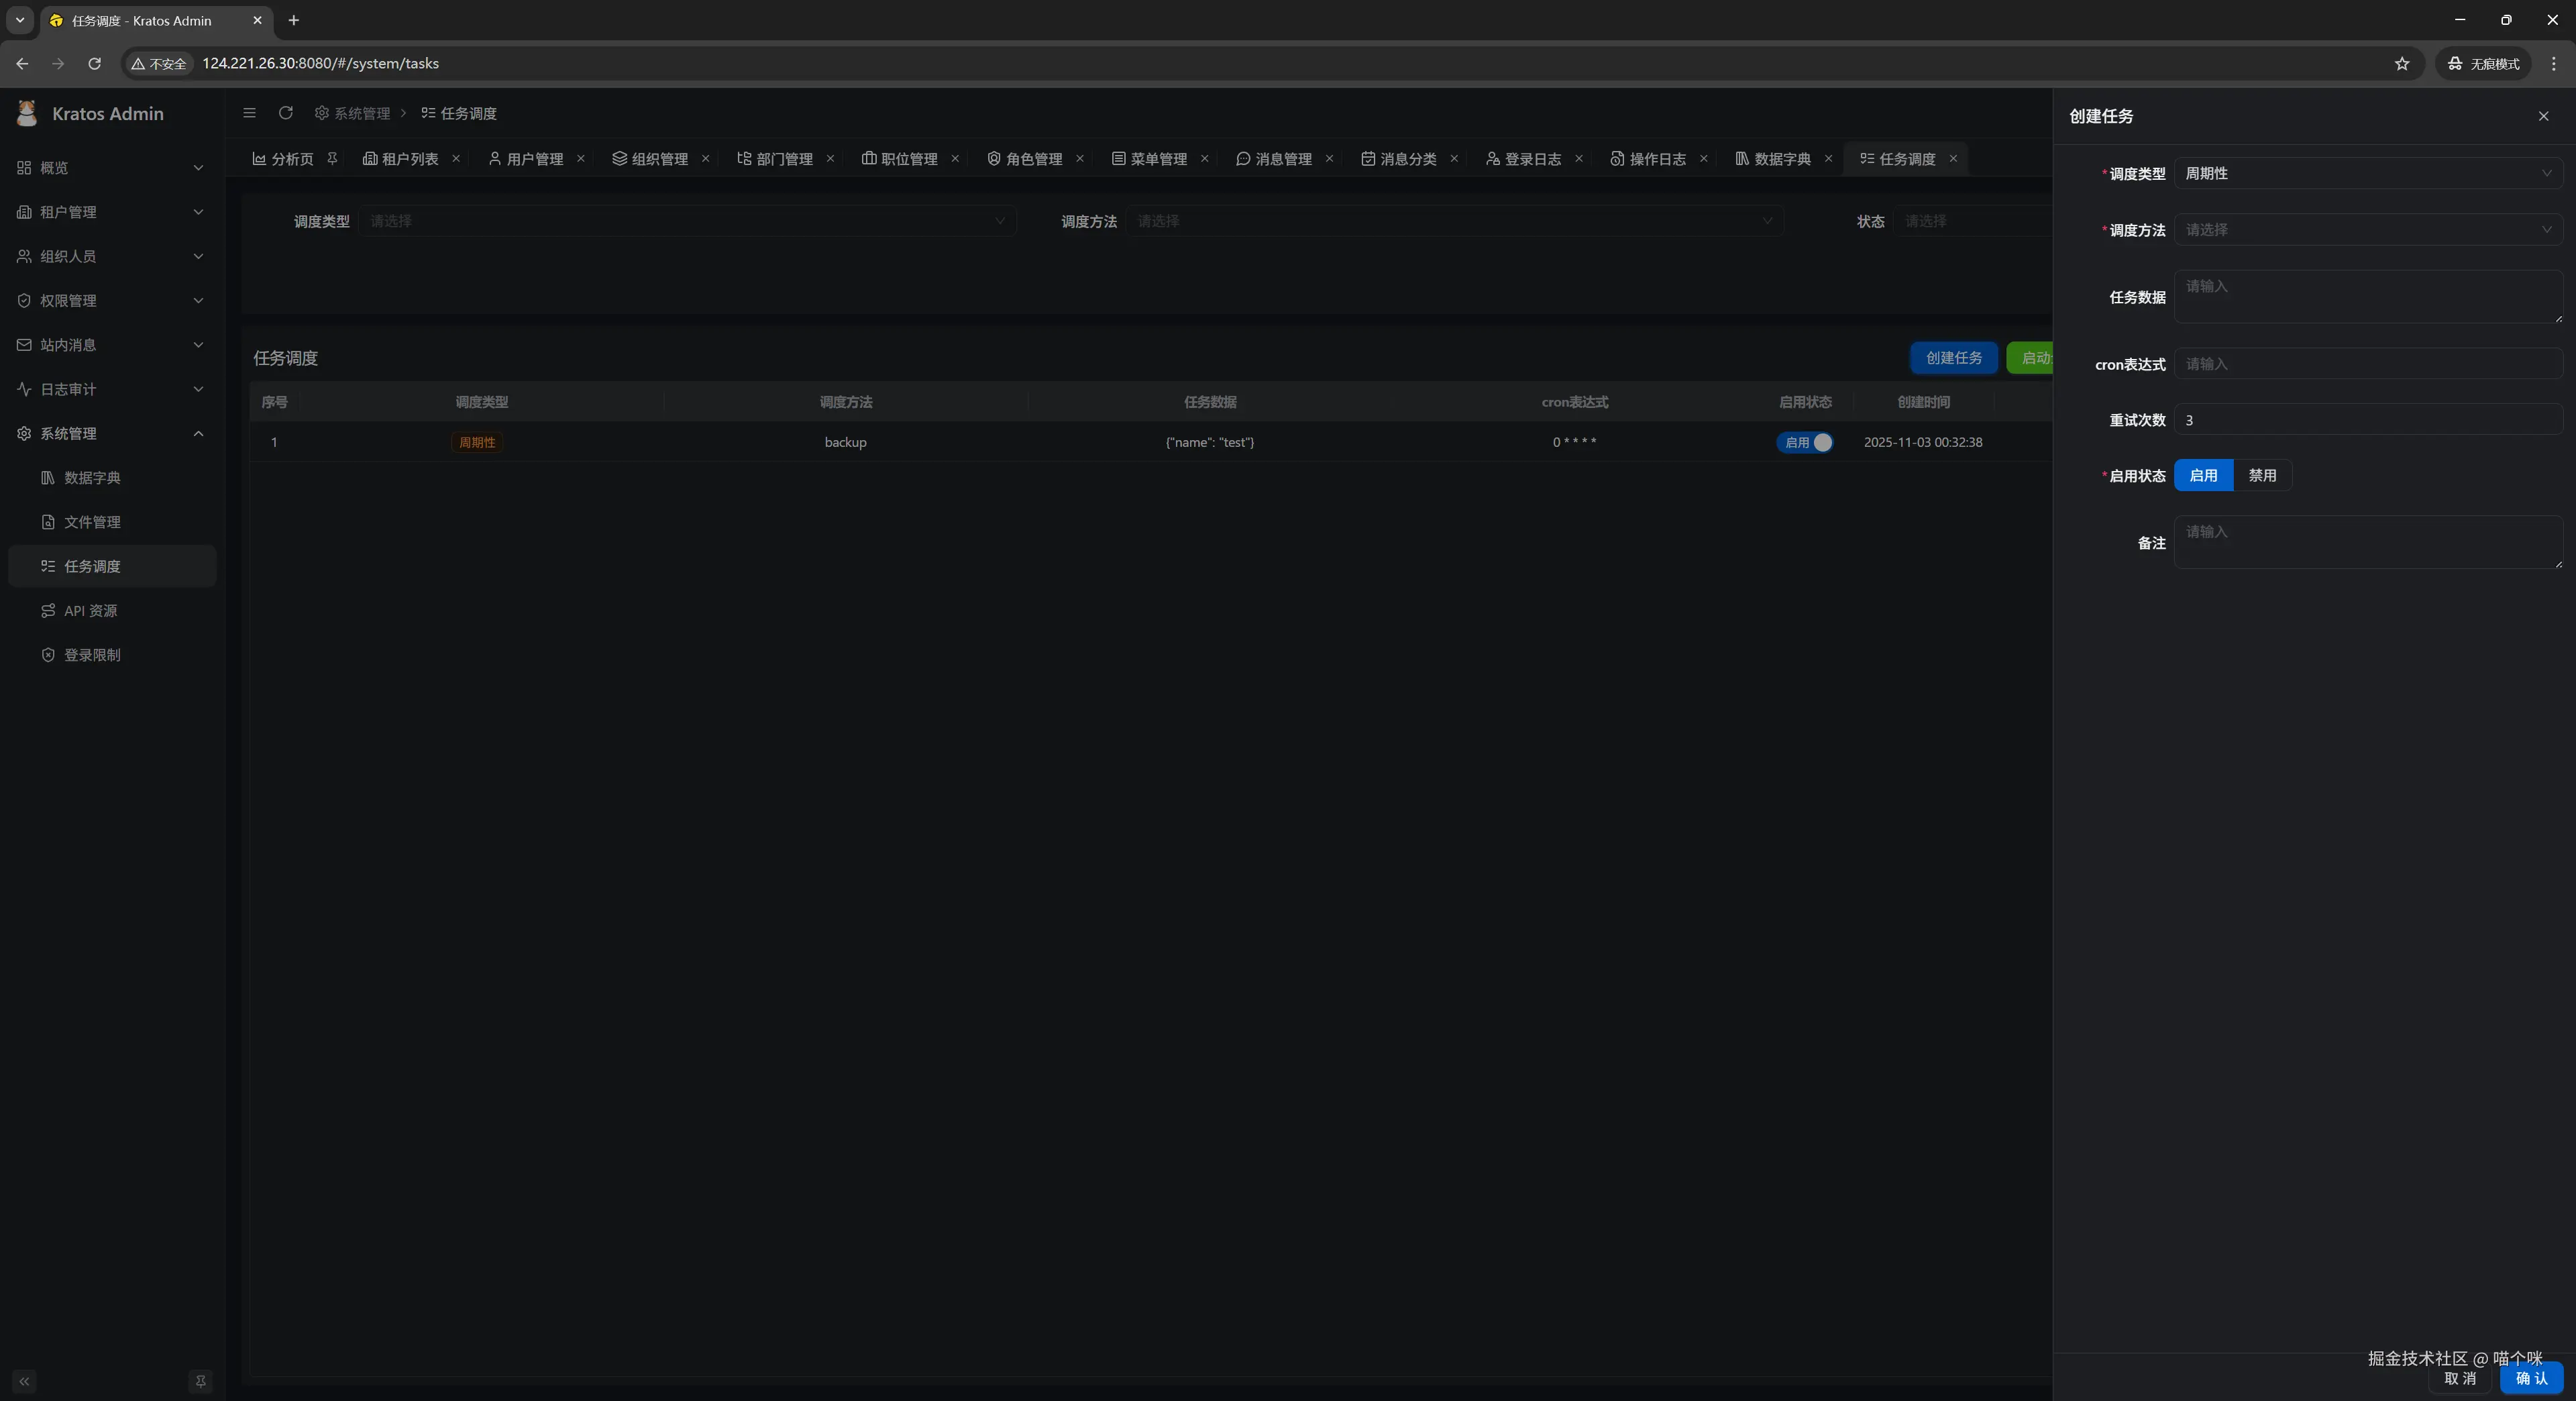Click the sidebar menu fold icon
Image resolution: width=2576 pixels, height=1401 pixels.
coord(249,113)
